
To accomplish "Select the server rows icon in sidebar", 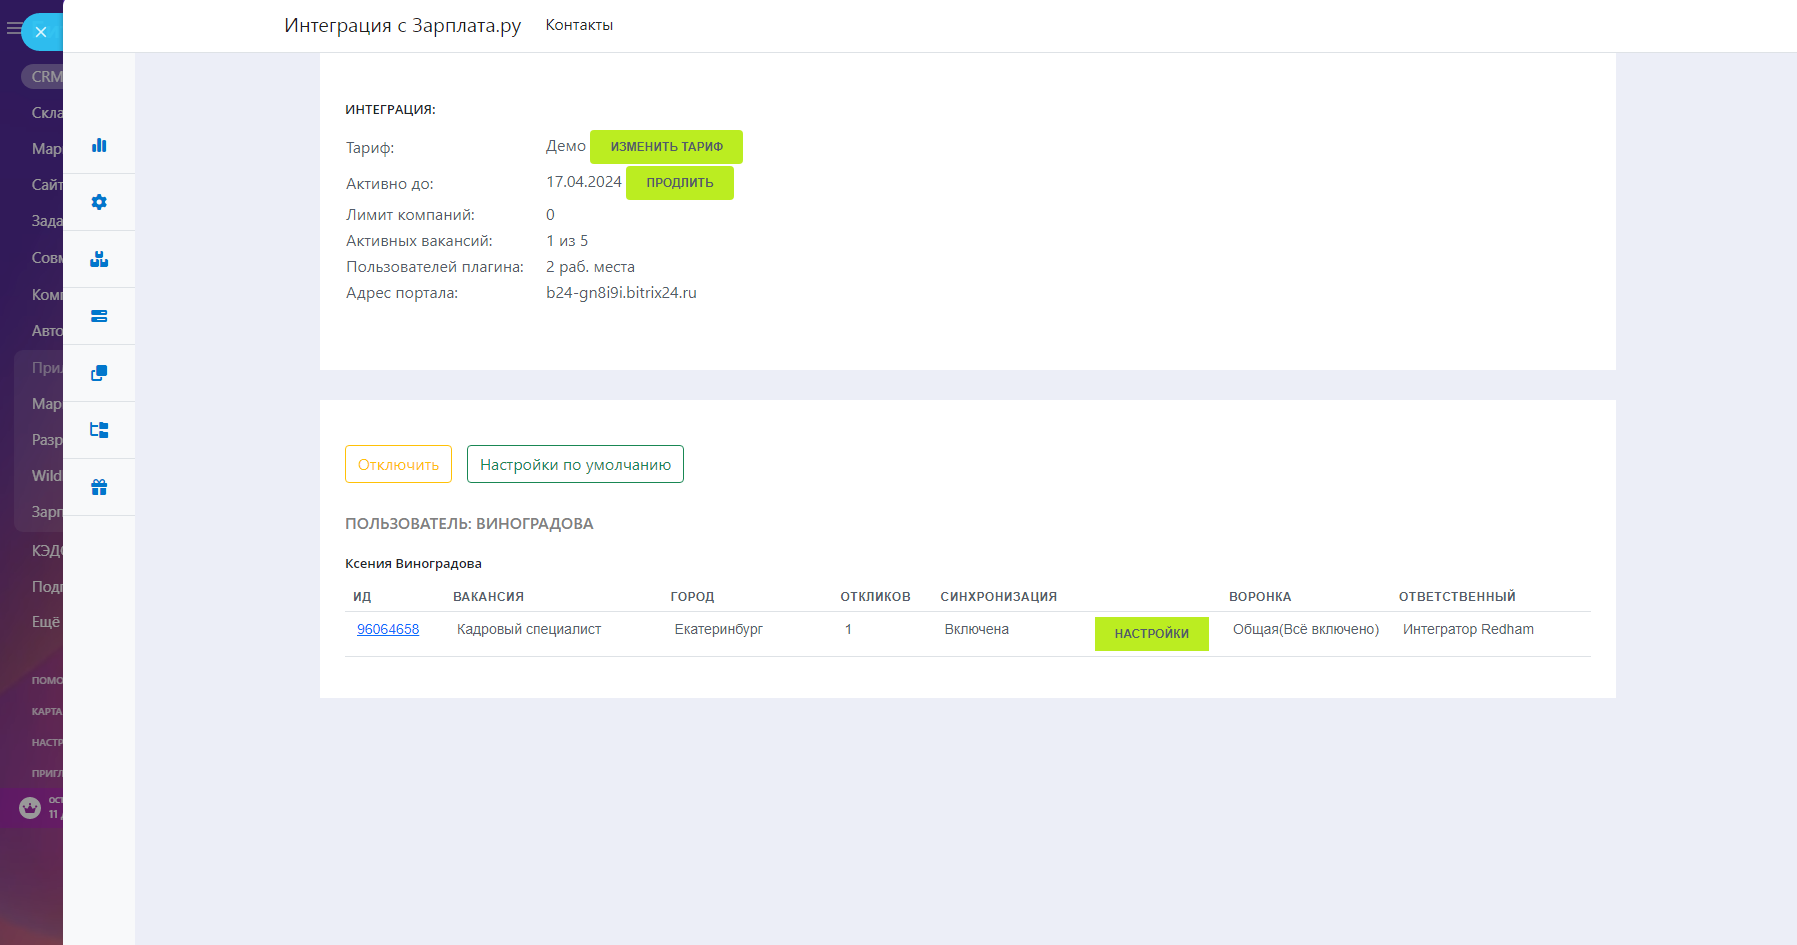I will [99, 316].
